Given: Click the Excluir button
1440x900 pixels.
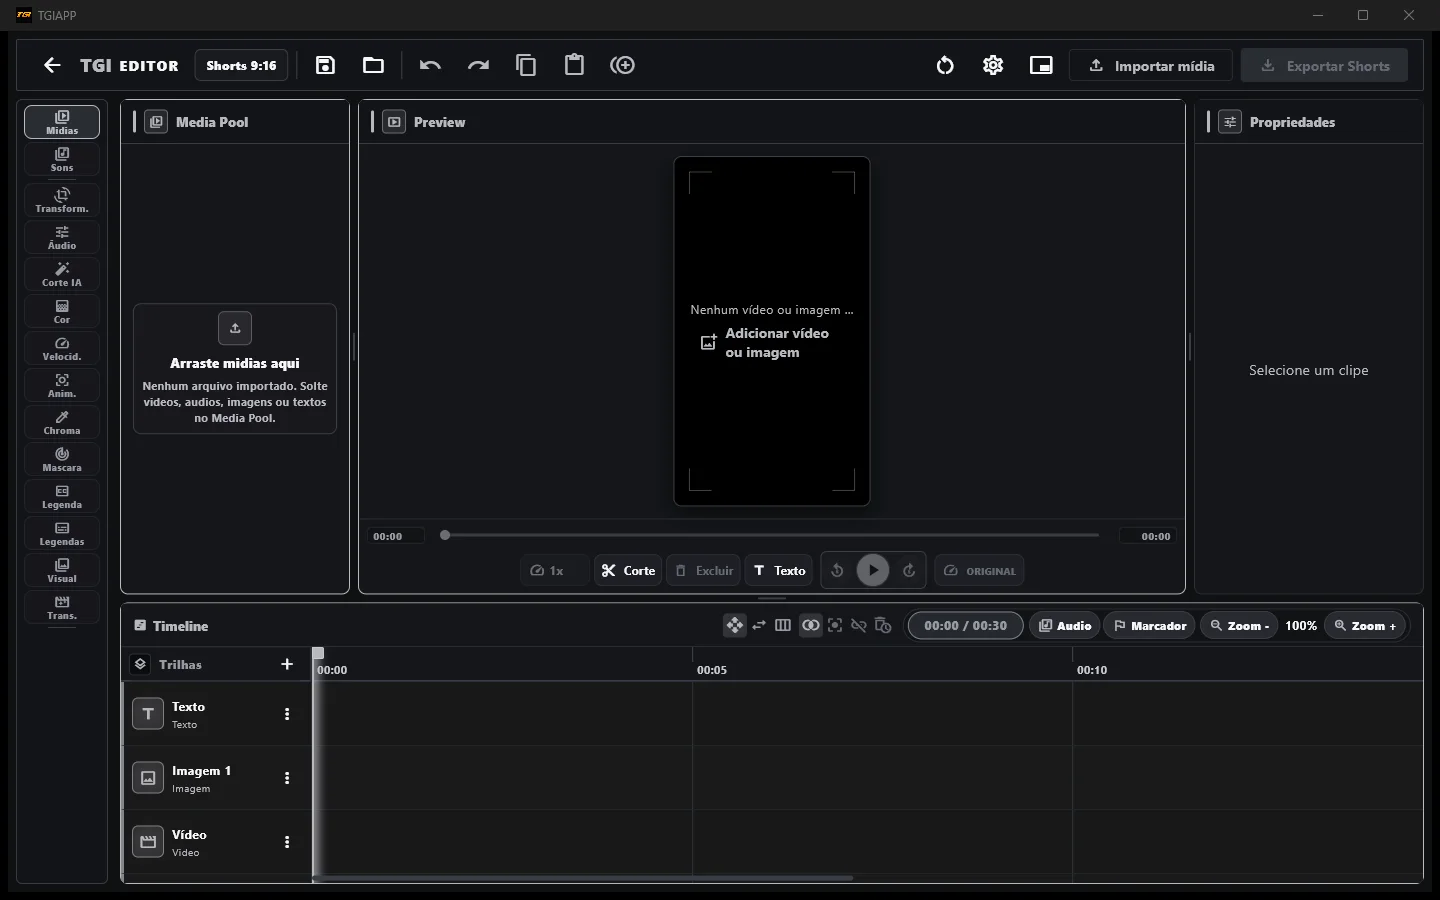Looking at the screenshot, I should tap(703, 570).
